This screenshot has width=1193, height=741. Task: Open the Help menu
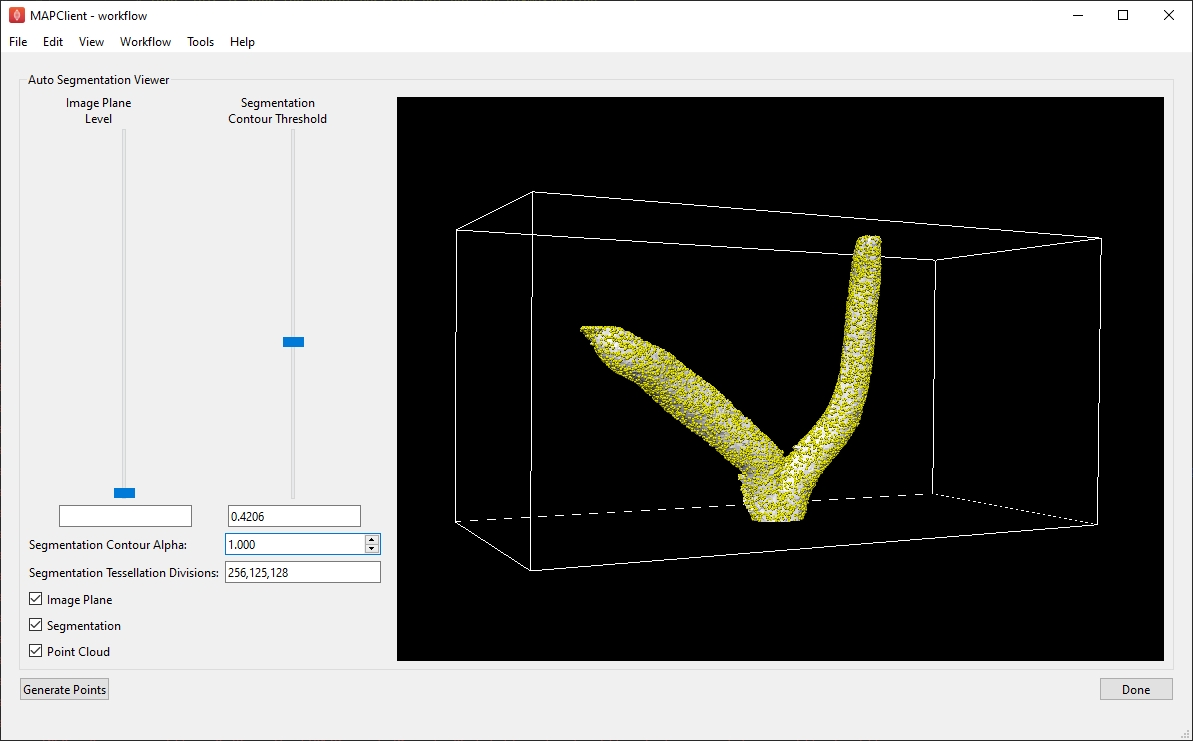click(x=242, y=42)
